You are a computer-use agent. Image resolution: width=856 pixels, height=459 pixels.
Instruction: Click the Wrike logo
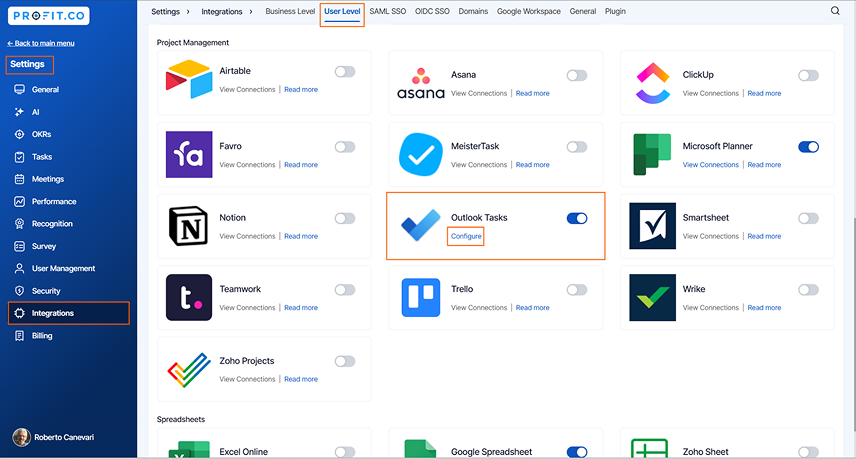(x=652, y=297)
